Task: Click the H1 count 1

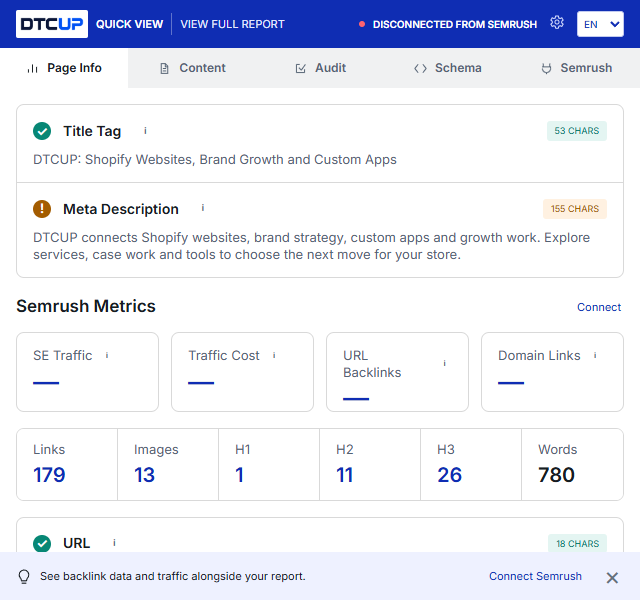Action: click(240, 475)
